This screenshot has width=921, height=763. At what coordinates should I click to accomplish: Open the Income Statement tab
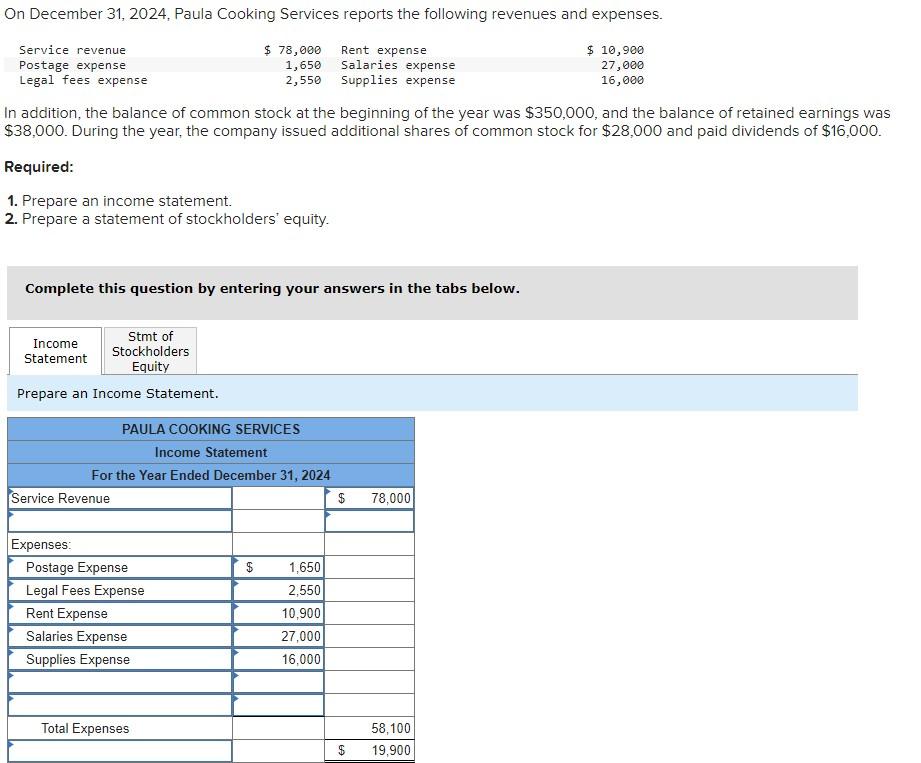[55, 351]
